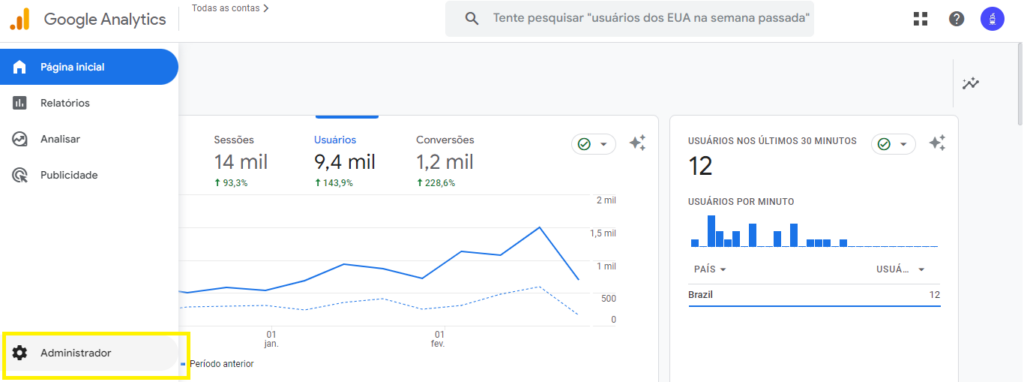The width and height of the screenshot is (1024, 382).
Task: Click the search magnifier icon
Action: pos(472,18)
